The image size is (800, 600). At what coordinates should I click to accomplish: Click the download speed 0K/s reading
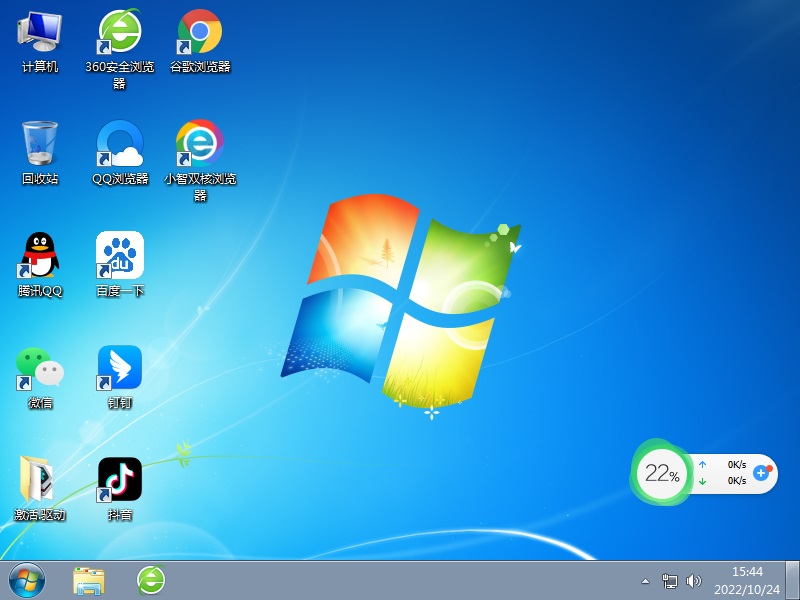(x=737, y=481)
